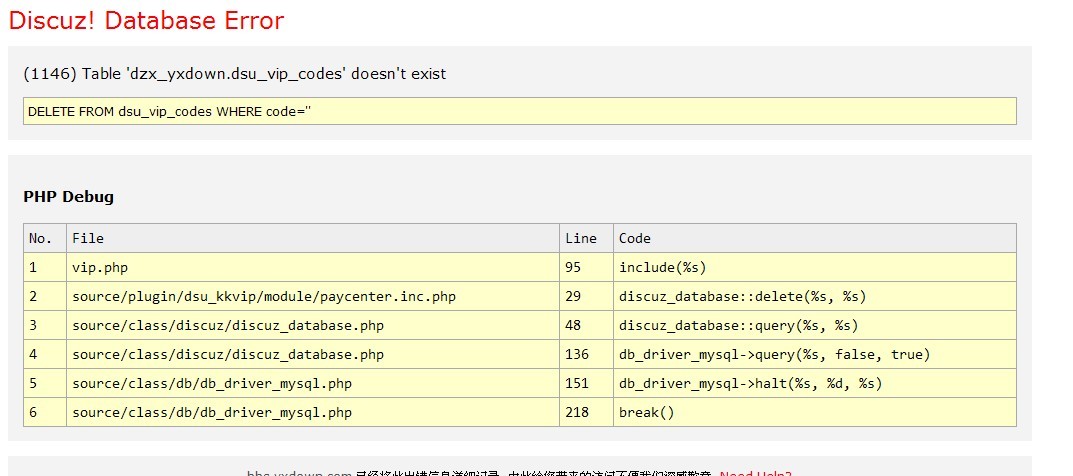Click line number 136 cell
This screenshot has height=476, width=1073.
coord(578,354)
